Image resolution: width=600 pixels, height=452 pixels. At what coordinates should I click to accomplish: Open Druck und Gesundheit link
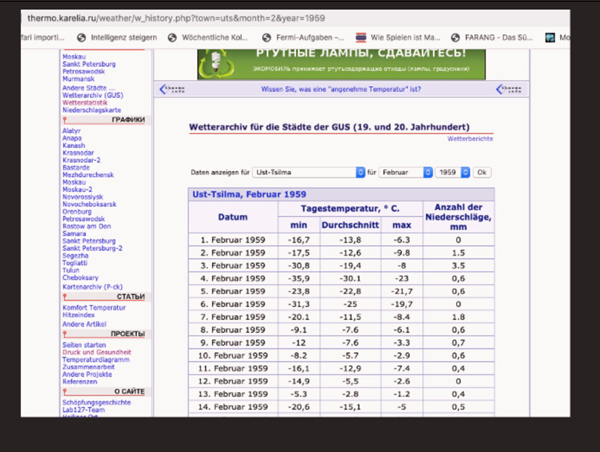96,352
